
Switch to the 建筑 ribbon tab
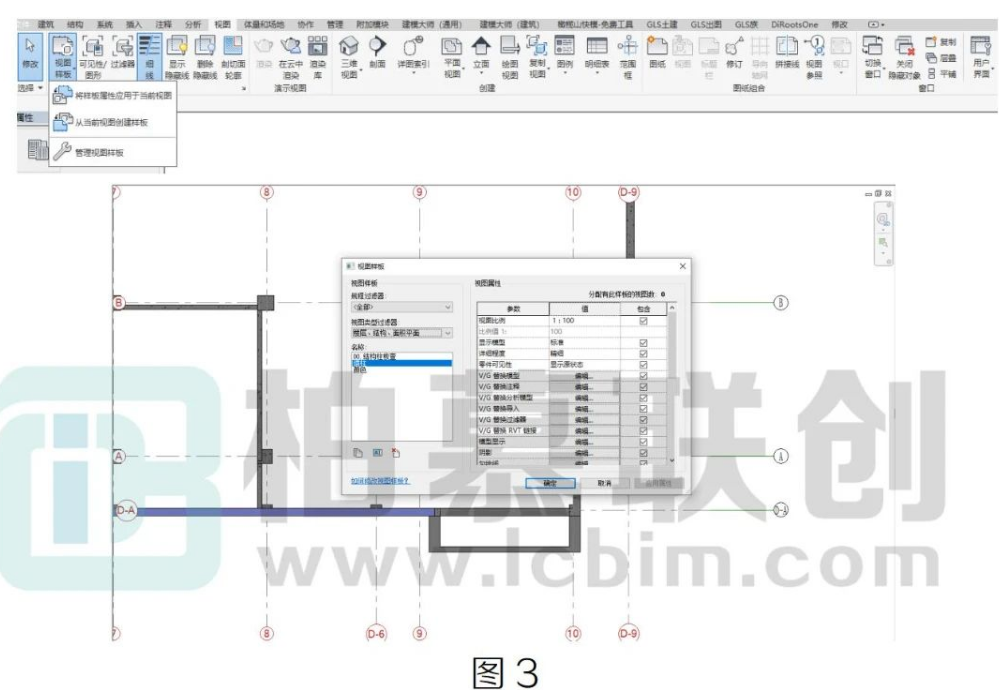pyautogui.click(x=46, y=24)
